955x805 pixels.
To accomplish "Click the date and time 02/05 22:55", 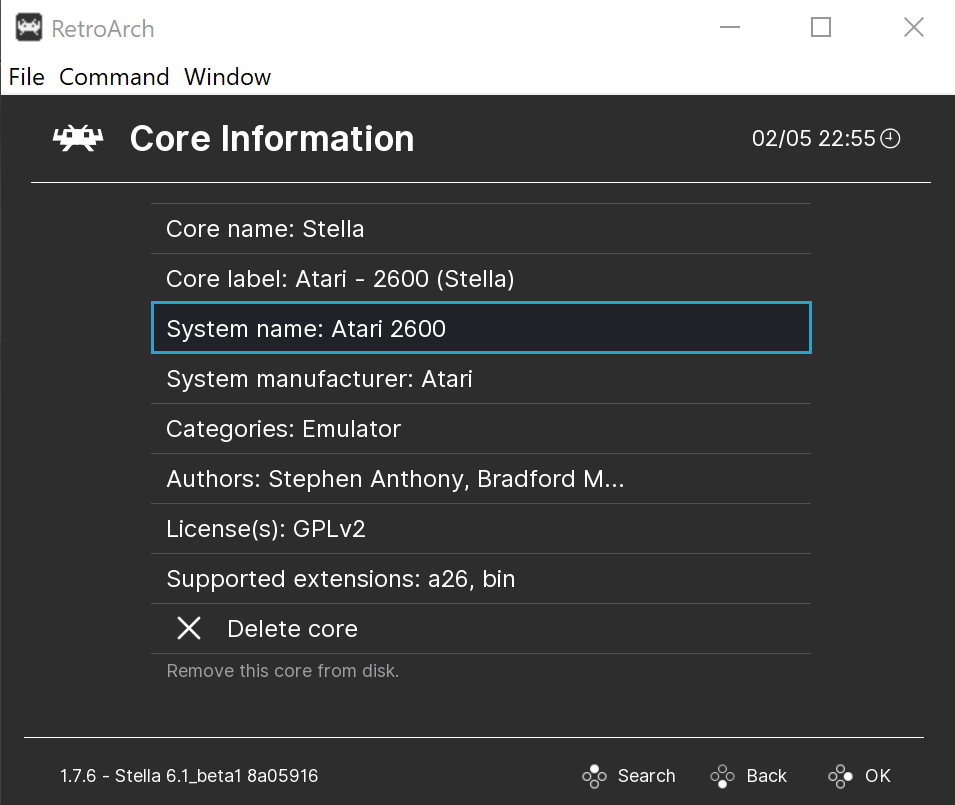I will coord(813,139).
